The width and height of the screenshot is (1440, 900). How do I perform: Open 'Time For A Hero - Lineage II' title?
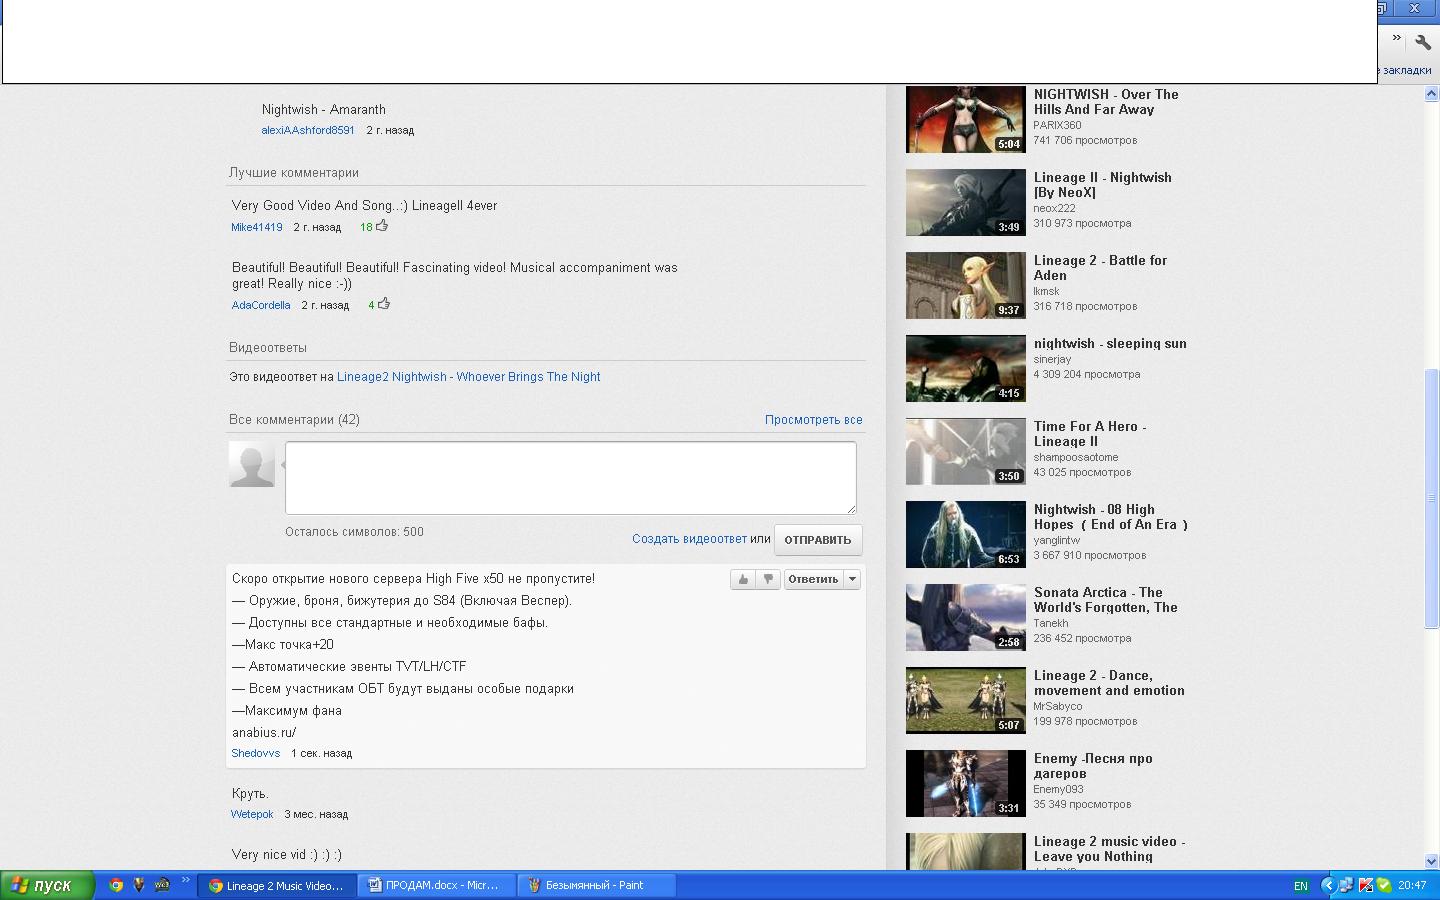[x=1090, y=434]
